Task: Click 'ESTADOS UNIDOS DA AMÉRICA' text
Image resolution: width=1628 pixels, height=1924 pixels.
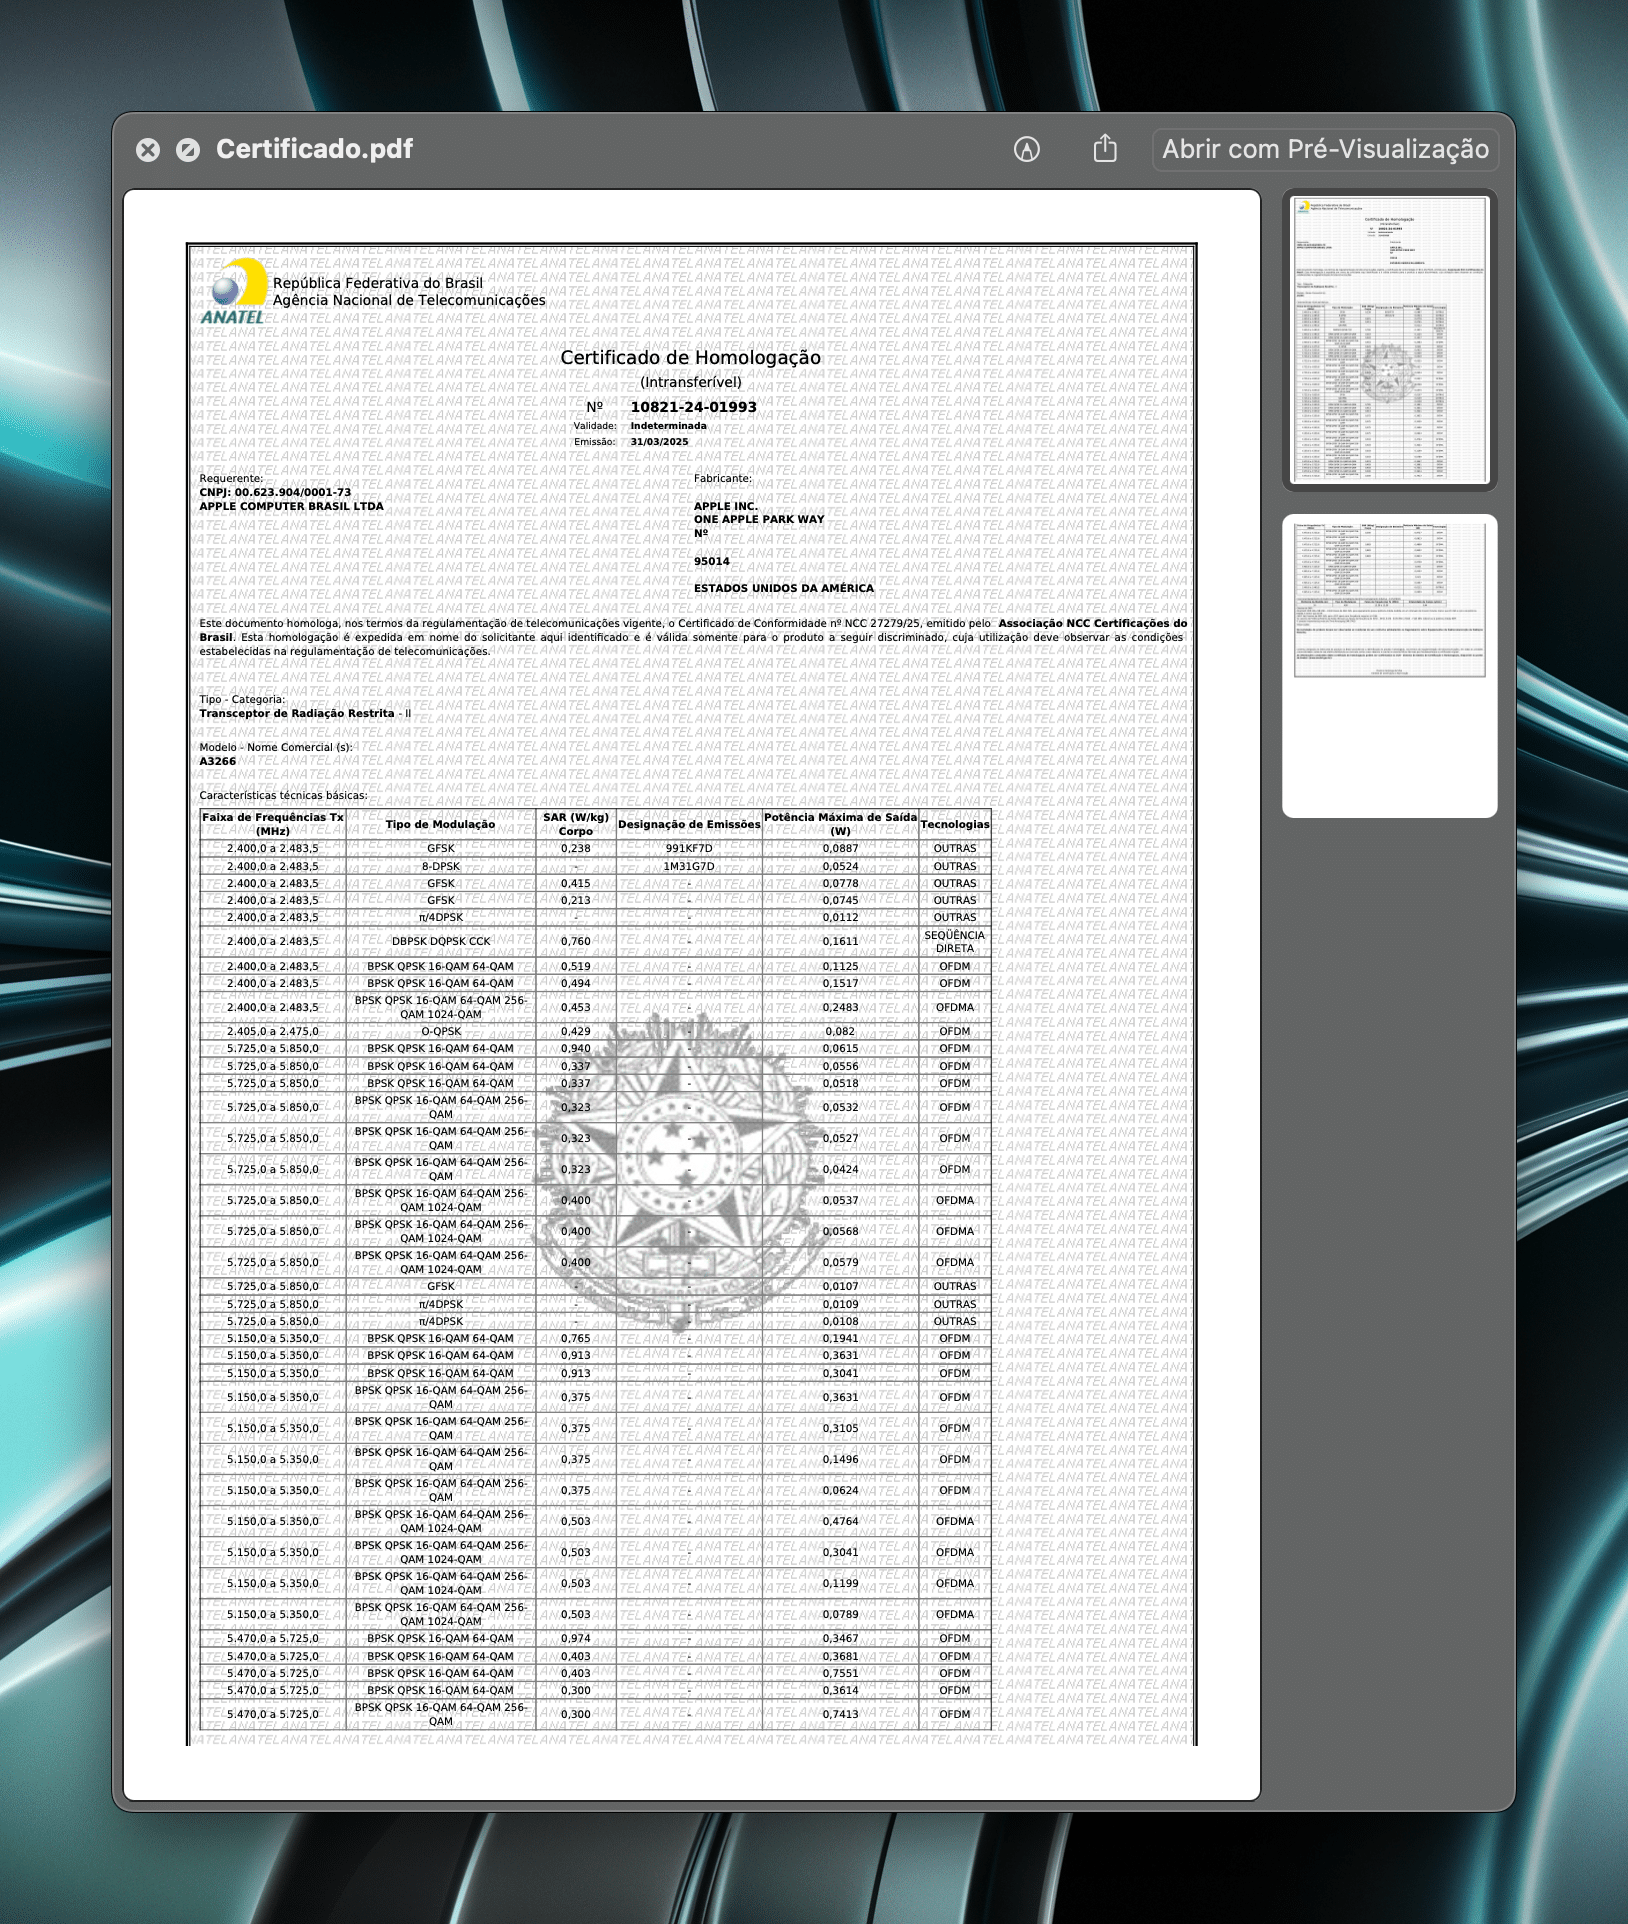Action: pyautogui.click(x=784, y=588)
